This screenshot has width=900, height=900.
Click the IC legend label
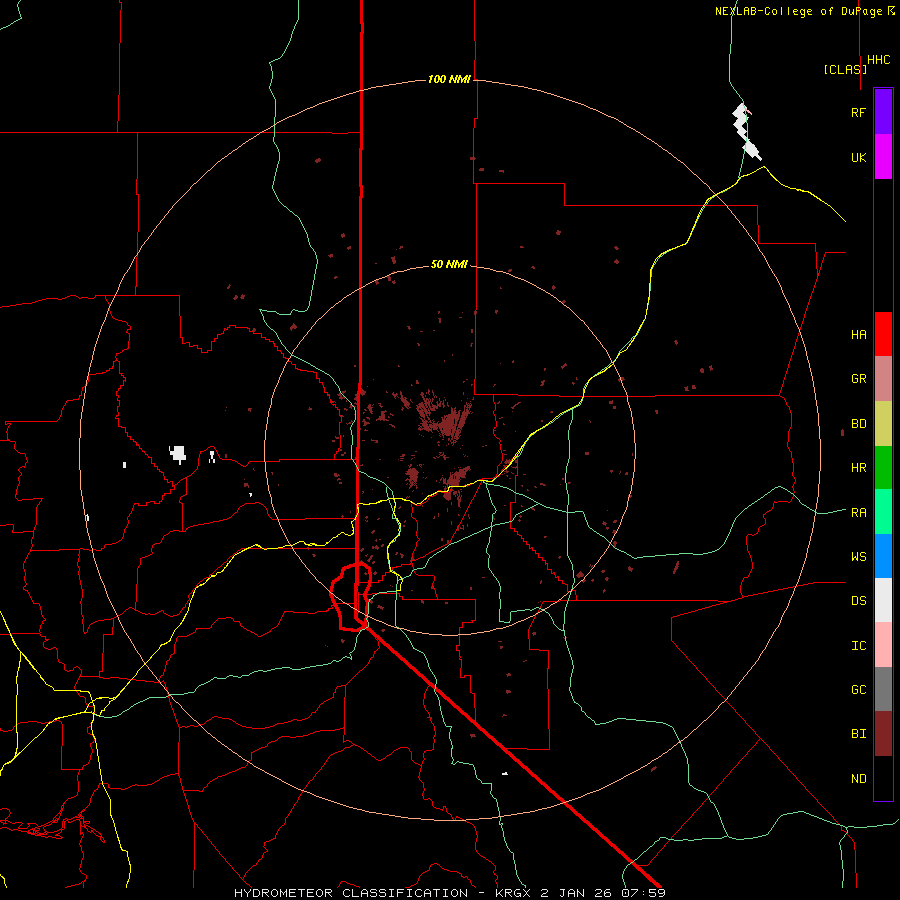858,645
